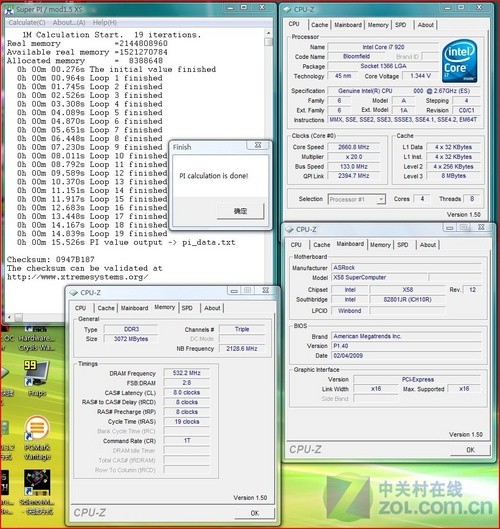Select Cache tab in CPU-Z mainboard window
Screen dimensions: 500x529
tap(322, 245)
